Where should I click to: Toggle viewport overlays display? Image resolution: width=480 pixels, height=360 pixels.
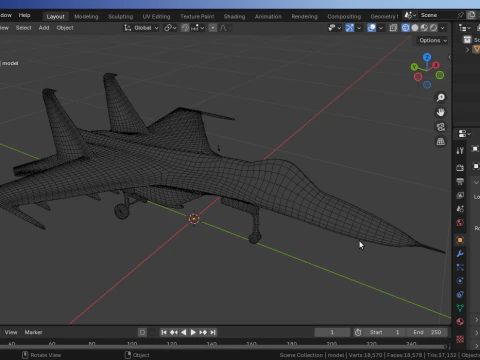point(372,28)
